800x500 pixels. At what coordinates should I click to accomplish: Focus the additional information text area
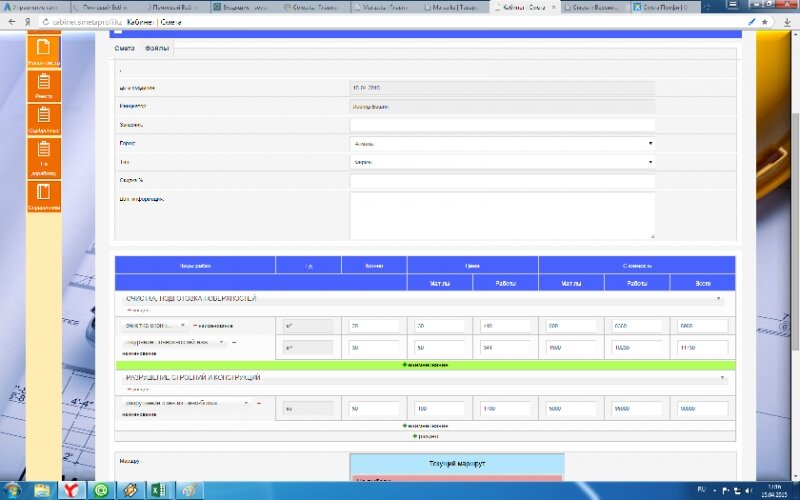(x=502, y=215)
